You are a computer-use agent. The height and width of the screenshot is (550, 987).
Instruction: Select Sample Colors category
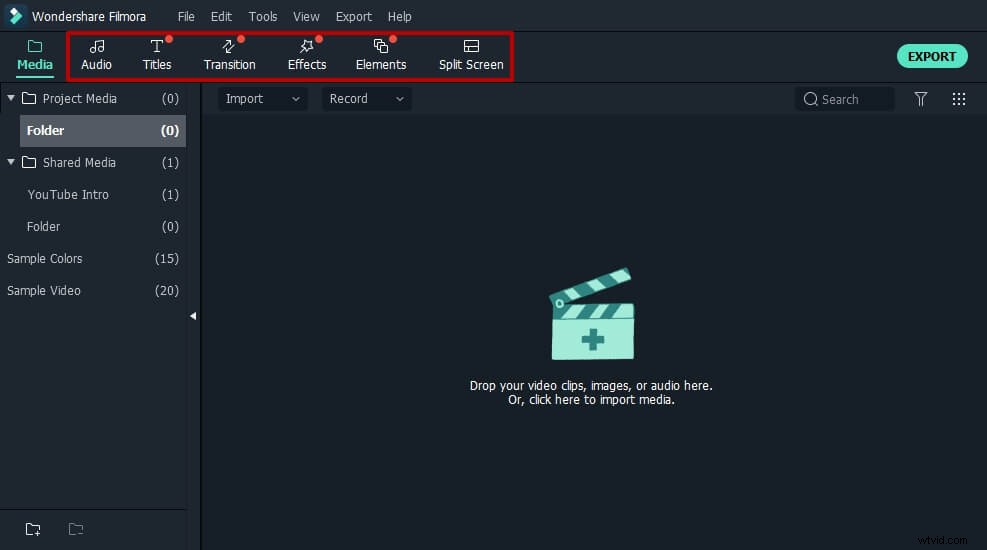(93, 259)
